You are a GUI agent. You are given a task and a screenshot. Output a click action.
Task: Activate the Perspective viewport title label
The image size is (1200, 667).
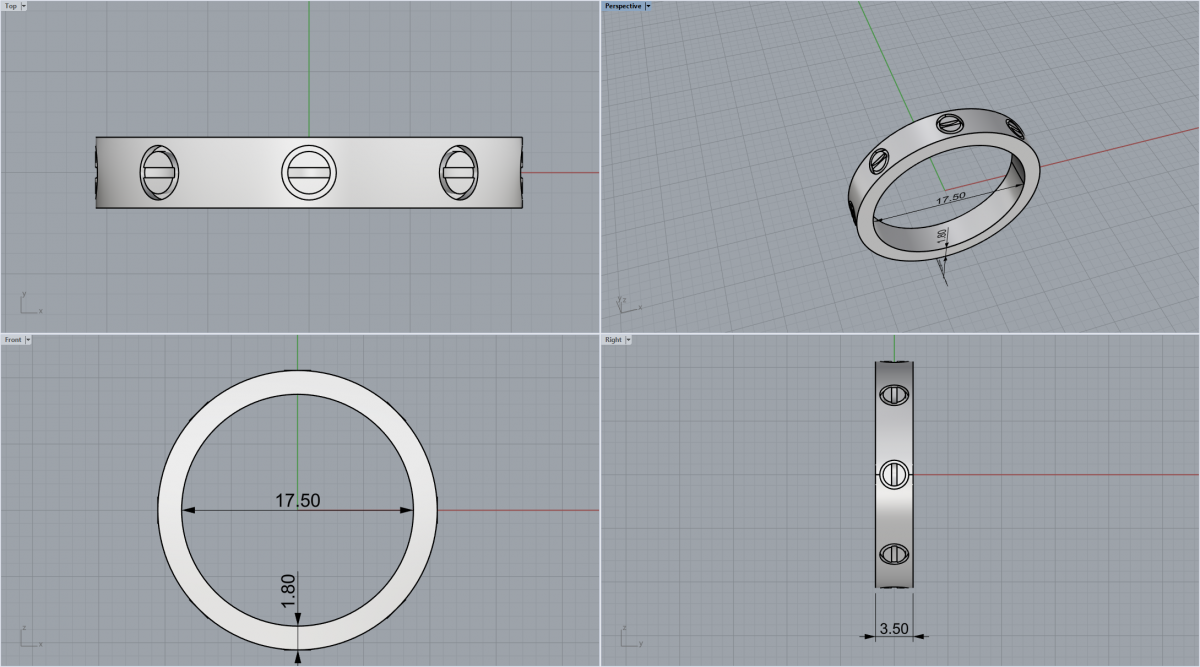(623, 6)
